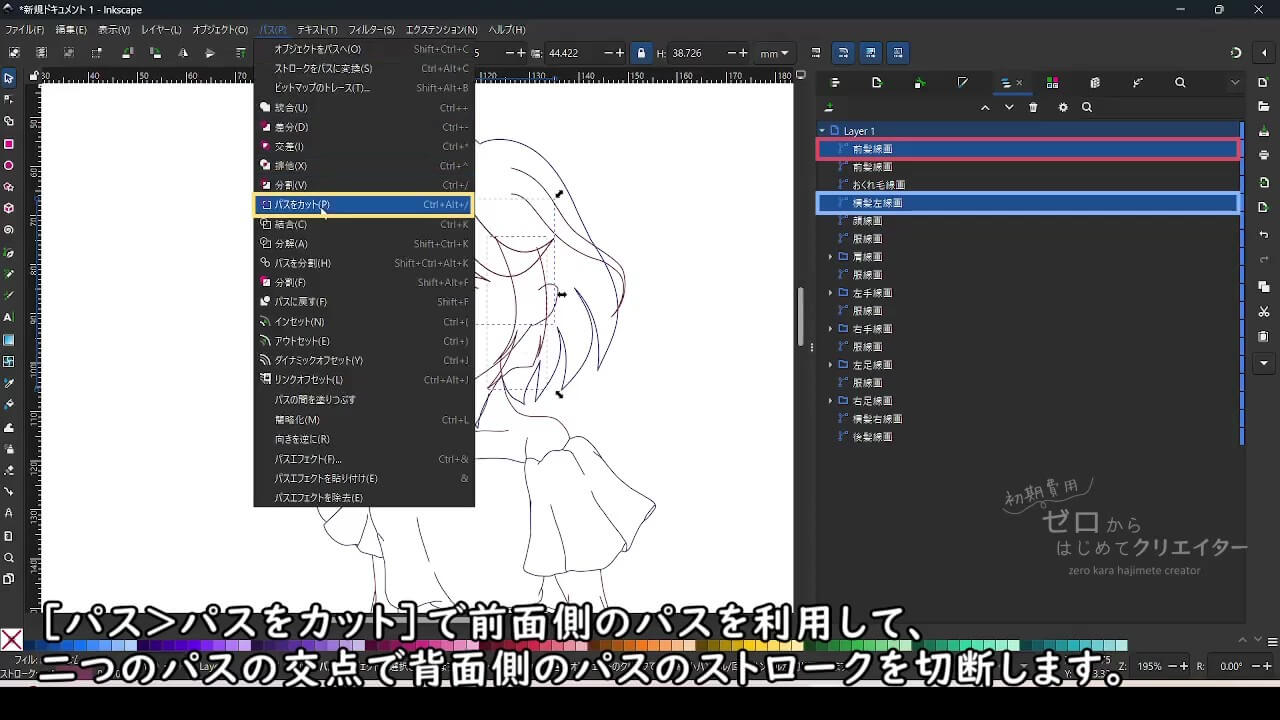Pick a red swatch from the bottom palette
The width and height of the screenshot is (1280, 720).
(530, 644)
